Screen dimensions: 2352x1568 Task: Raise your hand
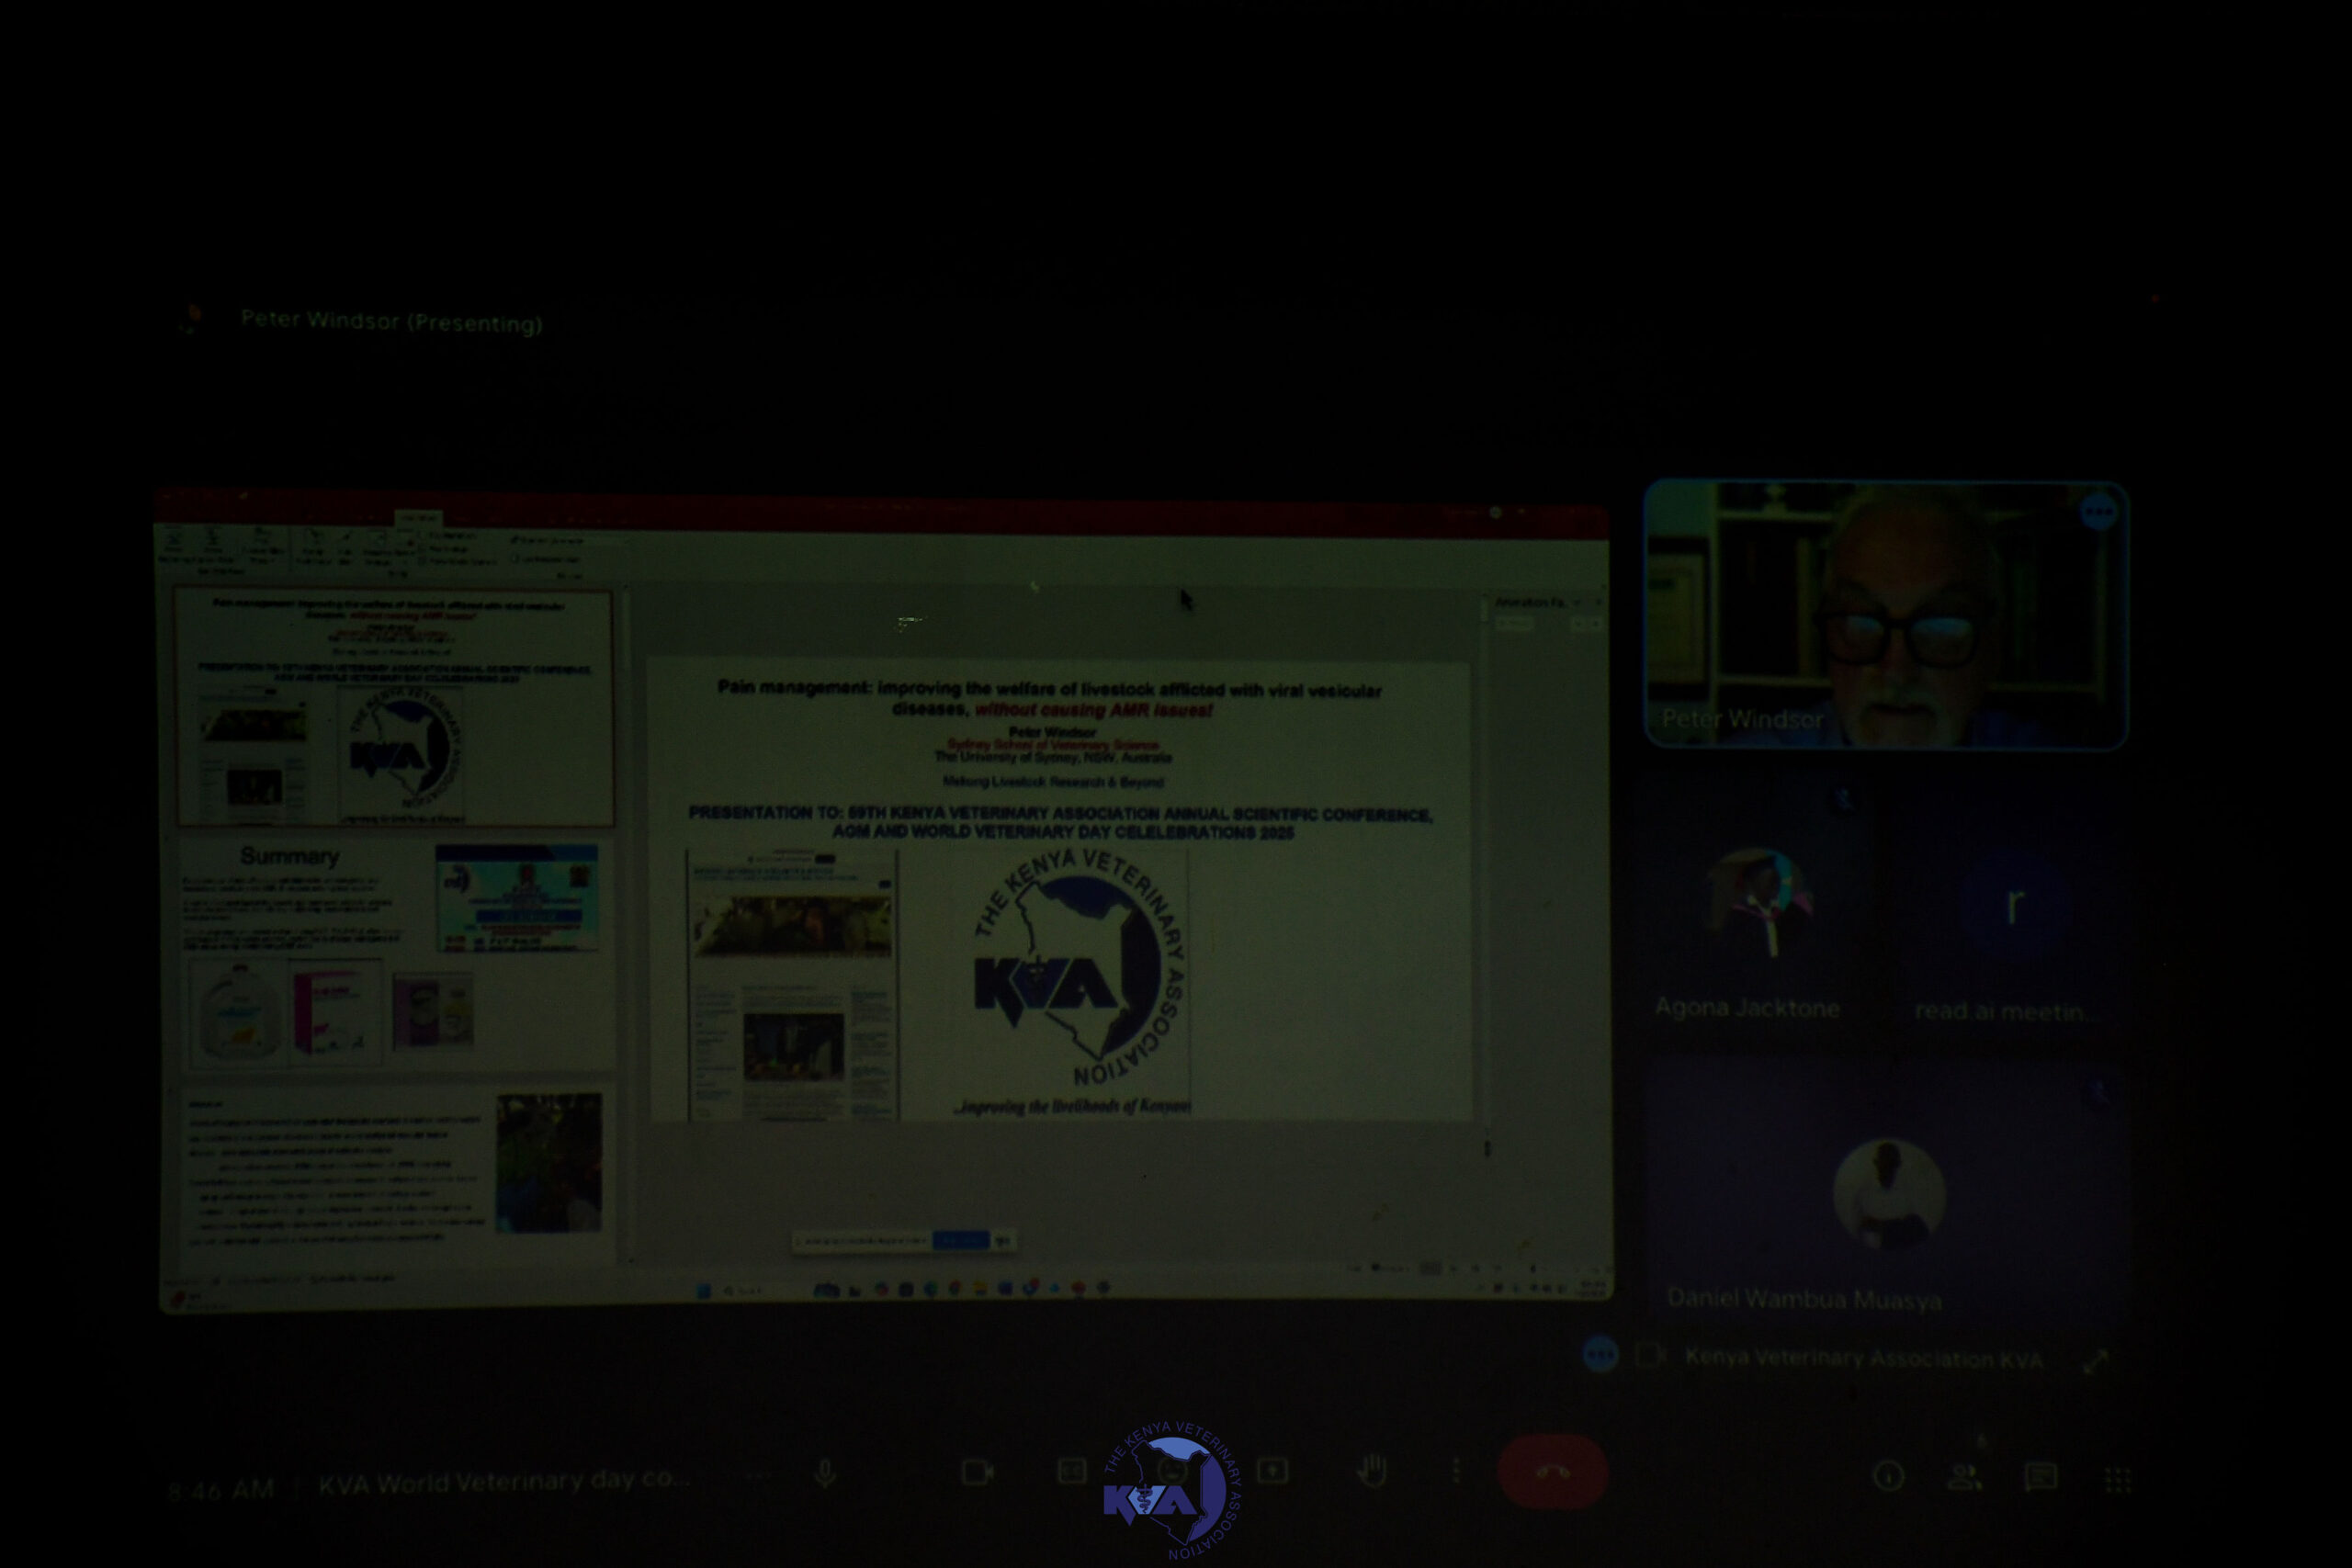pyautogui.click(x=1372, y=1471)
